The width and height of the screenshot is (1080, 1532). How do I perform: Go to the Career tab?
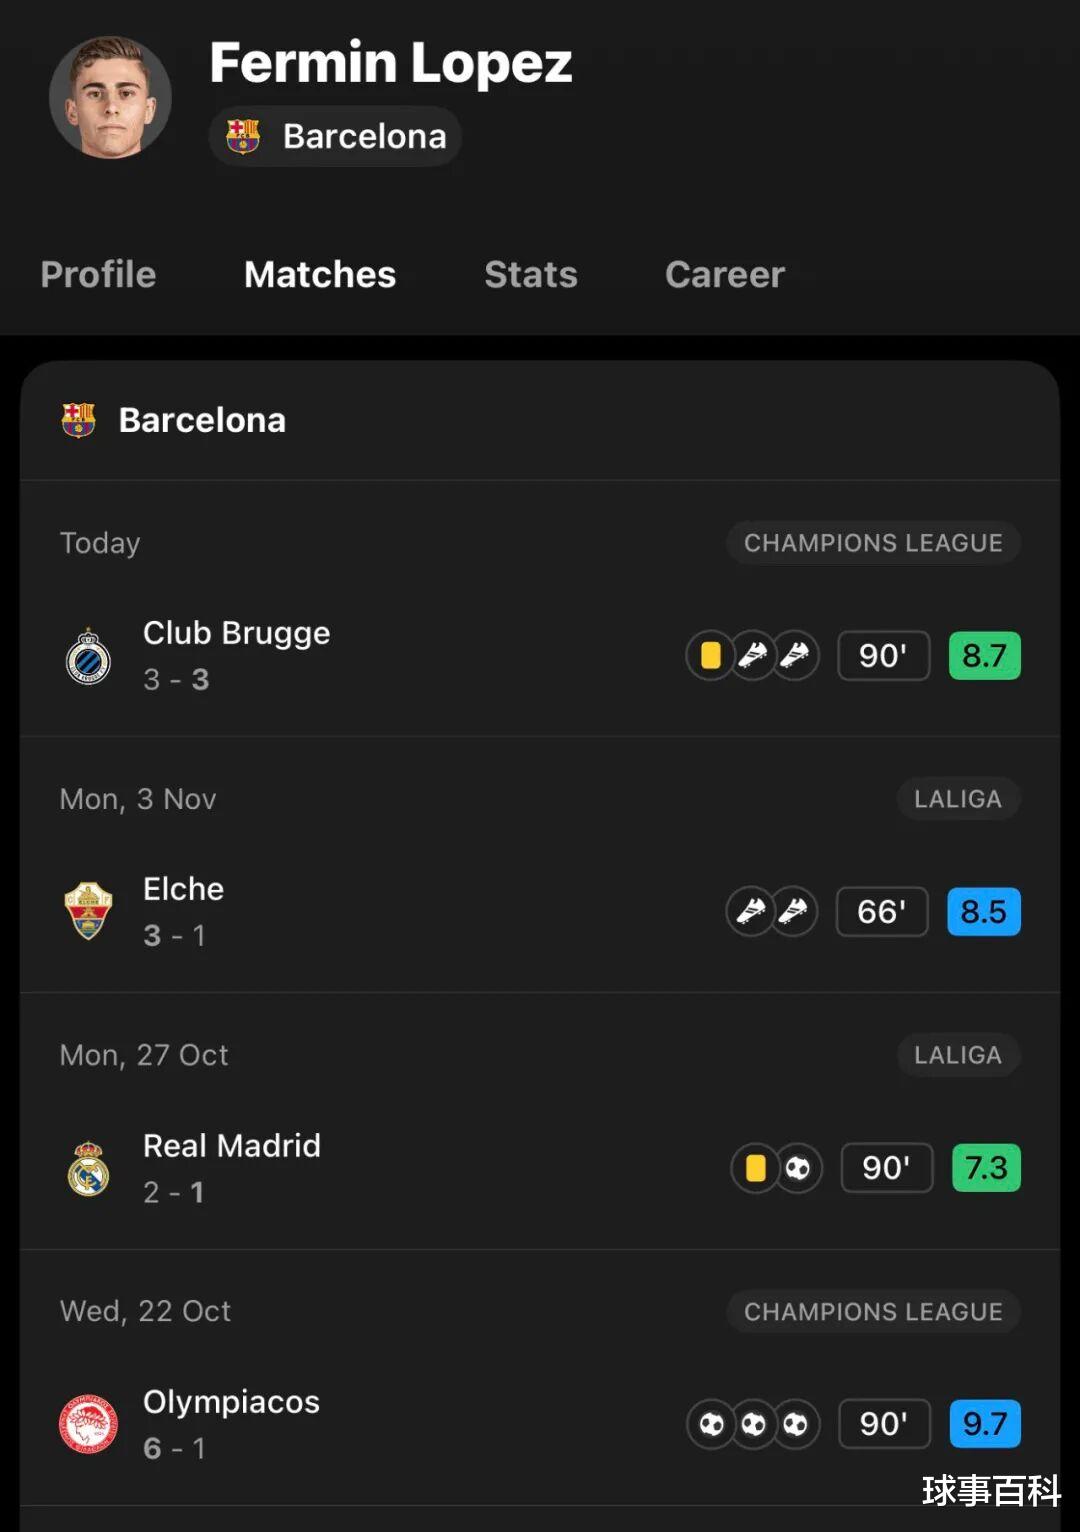[x=725, y=275]
